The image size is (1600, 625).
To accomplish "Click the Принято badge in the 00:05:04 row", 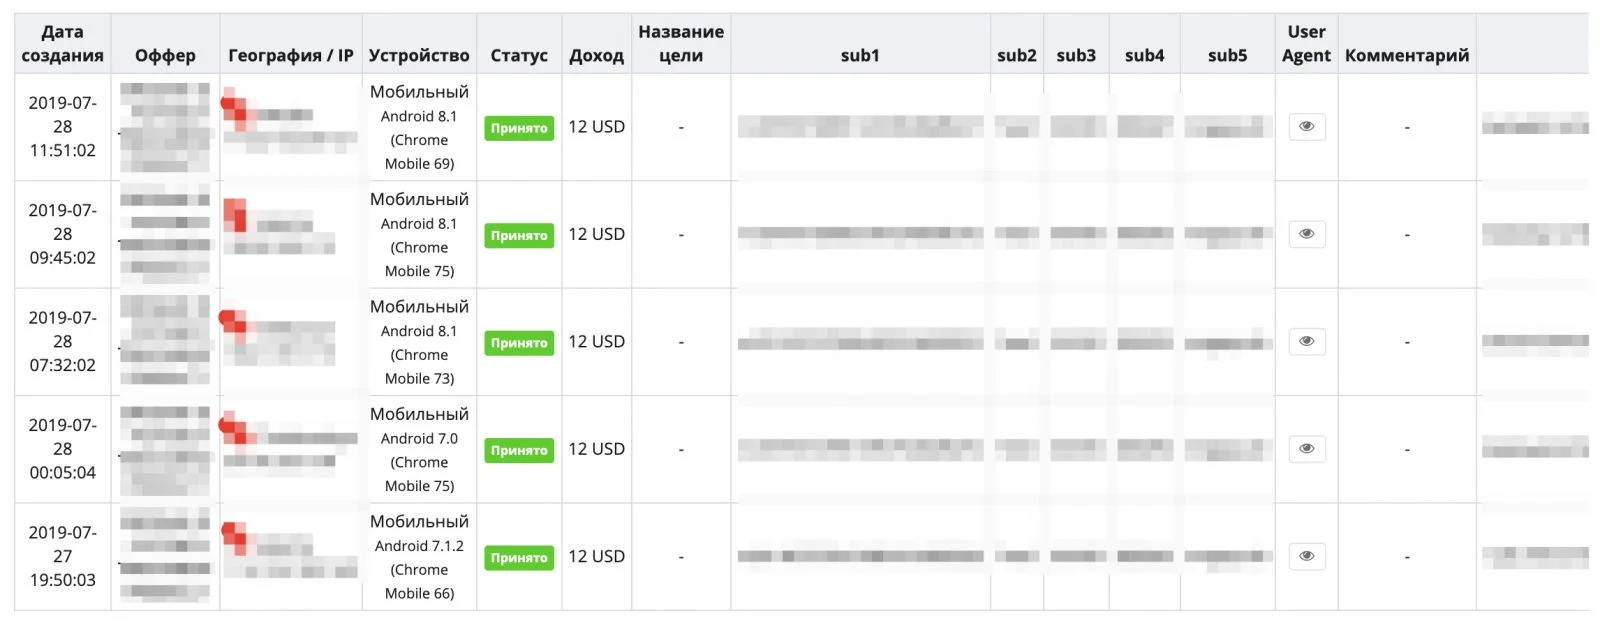I will coord(519,450).
